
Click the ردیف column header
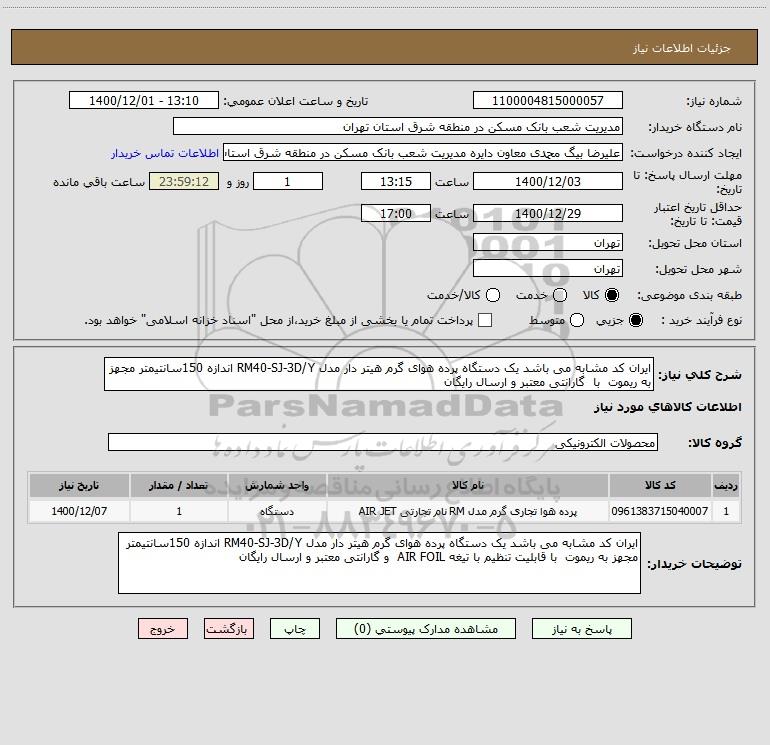(726, 485)
